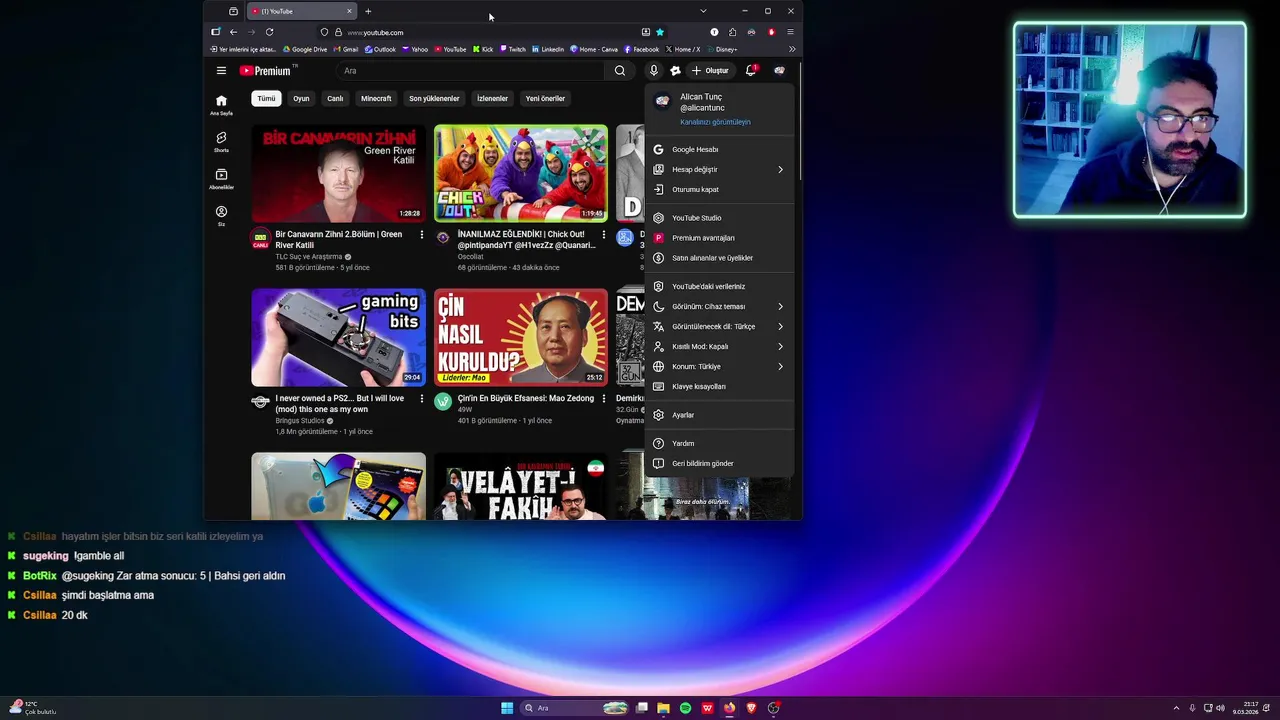Click the Firefox address bar
Screen dimensions: 1280x720
[490, 32]
